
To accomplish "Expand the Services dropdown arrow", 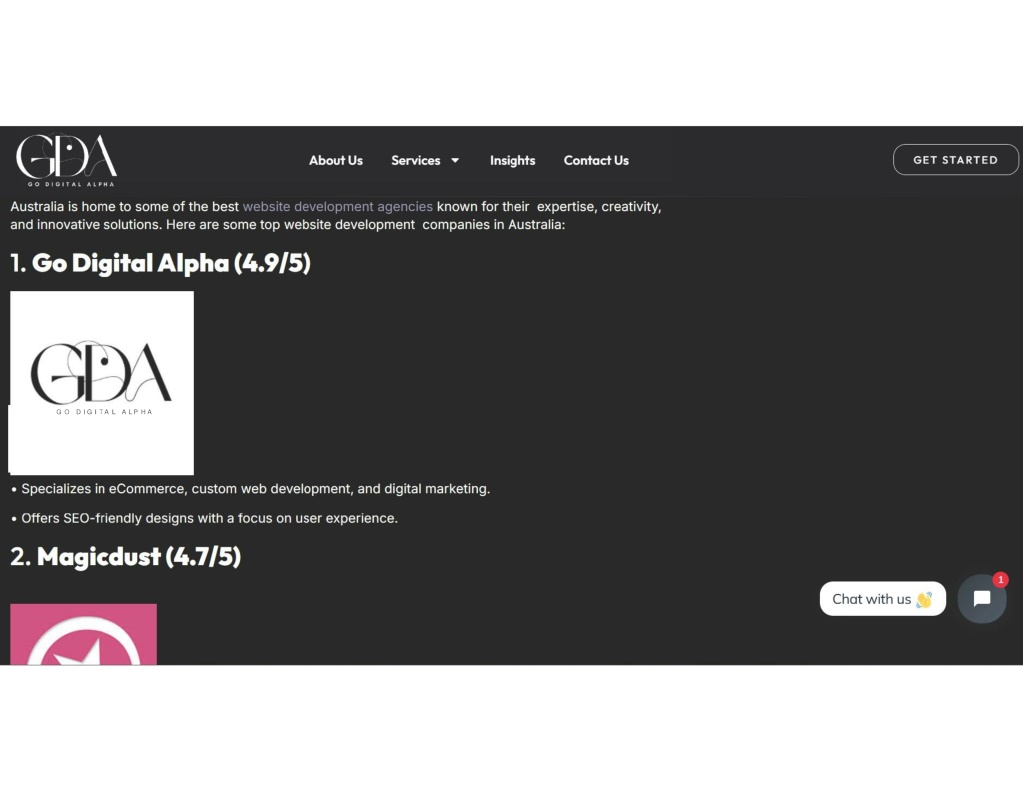I will point(455,160).
